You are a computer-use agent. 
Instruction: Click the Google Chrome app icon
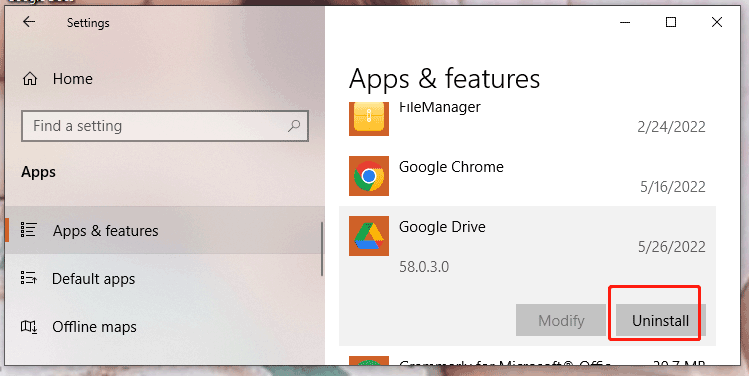tap(369, 176)
